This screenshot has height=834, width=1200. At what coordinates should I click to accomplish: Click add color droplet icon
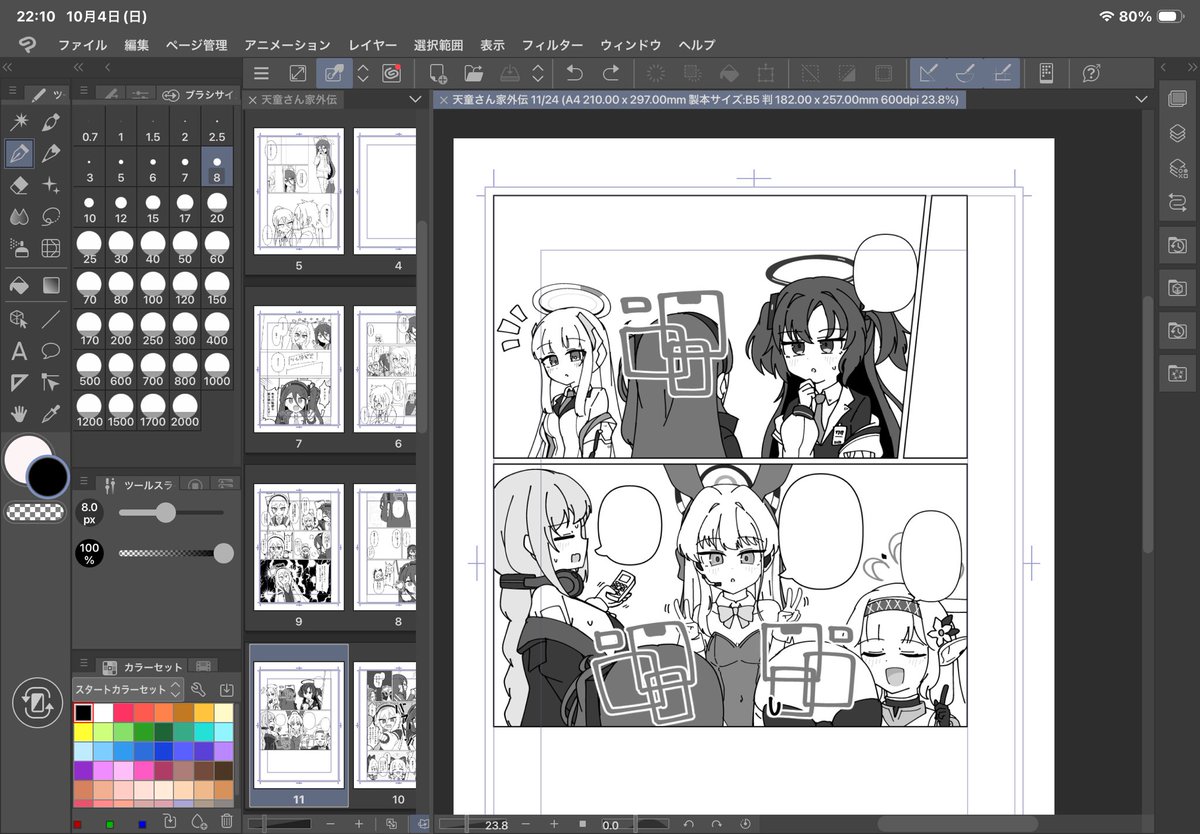tap(198, 822)
